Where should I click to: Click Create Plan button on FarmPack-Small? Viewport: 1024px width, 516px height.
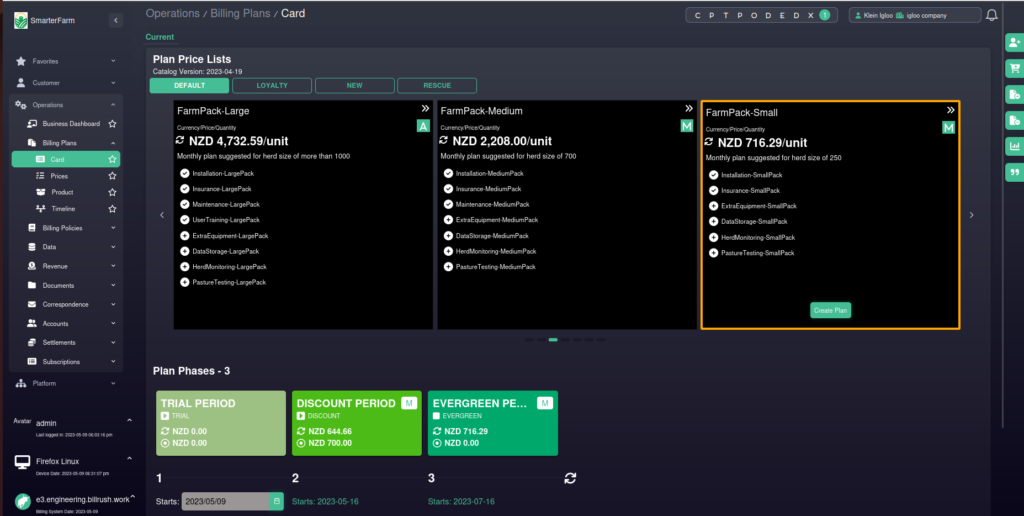coord(831,310)
